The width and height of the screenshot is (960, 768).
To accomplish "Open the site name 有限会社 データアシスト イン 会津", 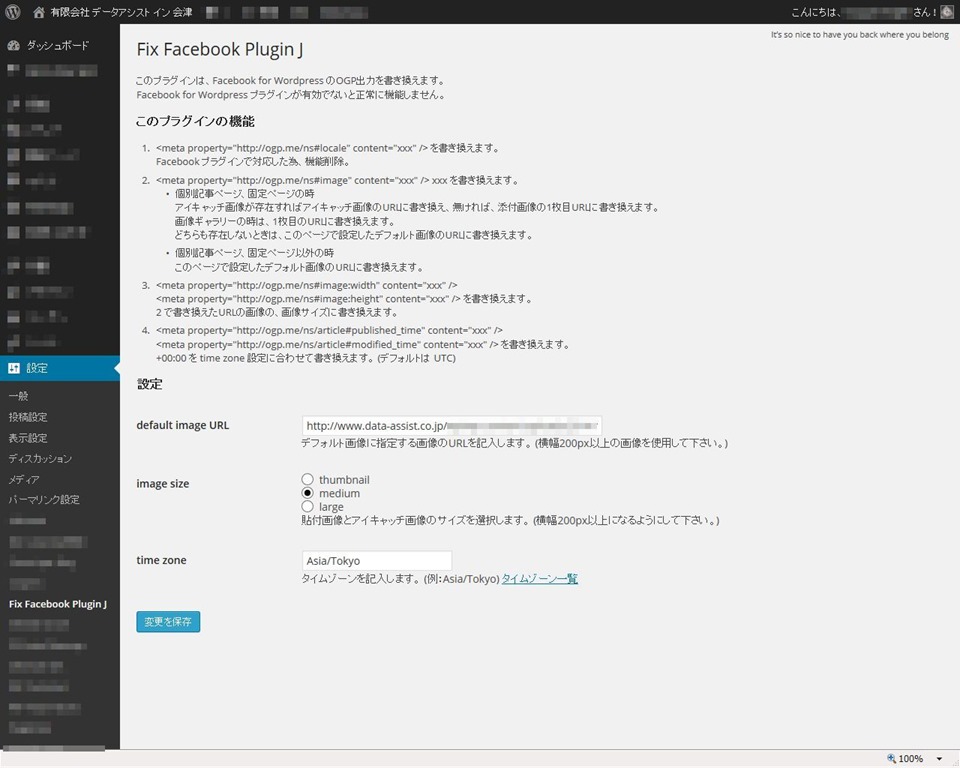I will [x=121, y=12].
